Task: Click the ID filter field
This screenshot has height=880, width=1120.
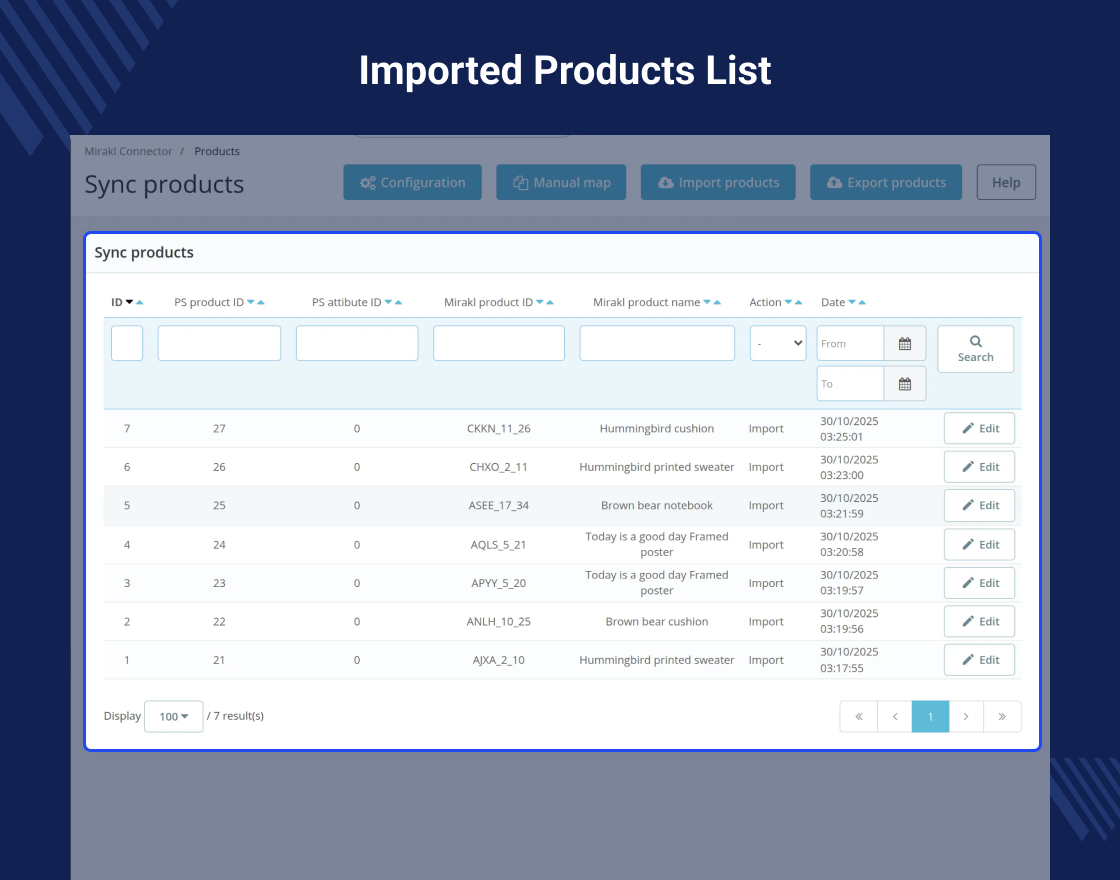Action: tap(127, 344)
